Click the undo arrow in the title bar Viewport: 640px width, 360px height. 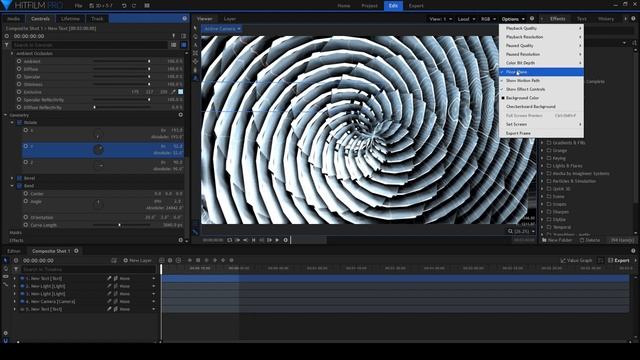(x=124, y=6)
